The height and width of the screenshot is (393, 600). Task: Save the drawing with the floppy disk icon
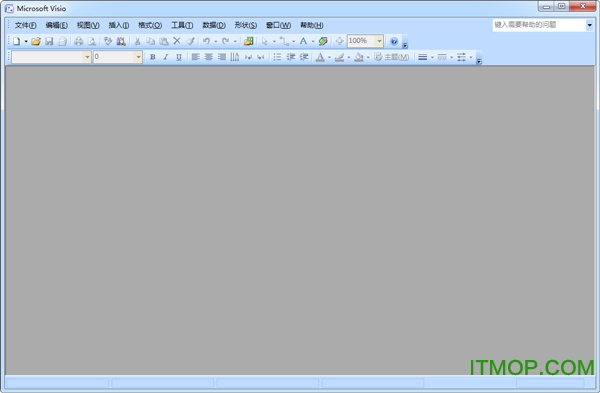pos(49,41)
